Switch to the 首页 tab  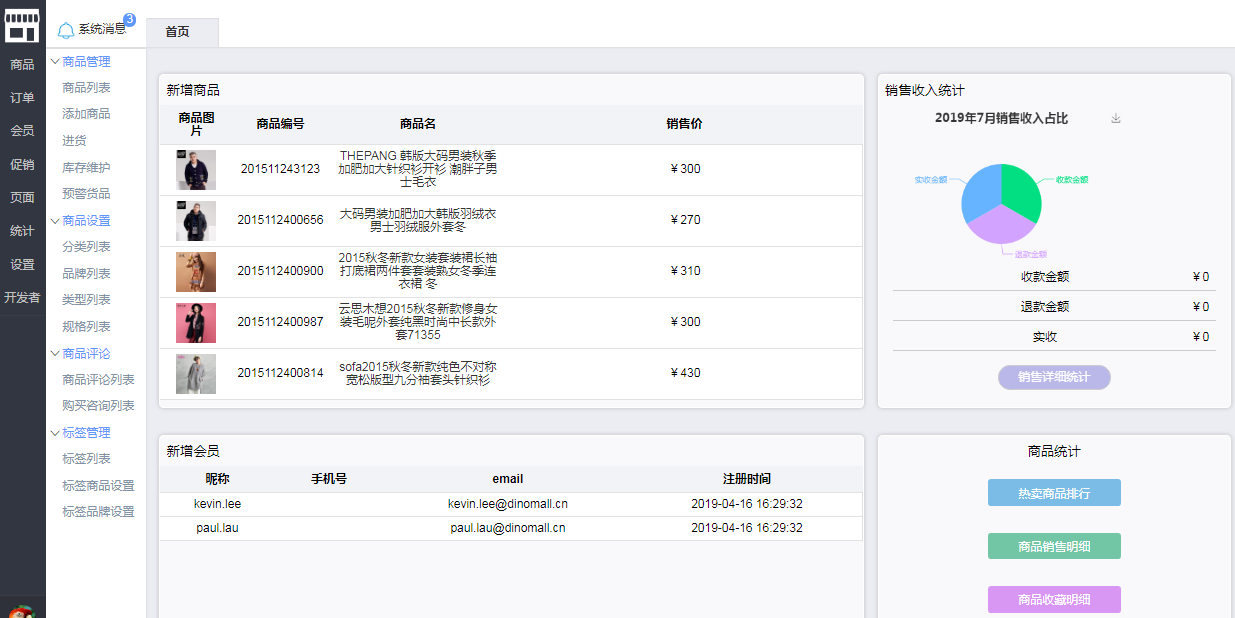coord(182,32)
